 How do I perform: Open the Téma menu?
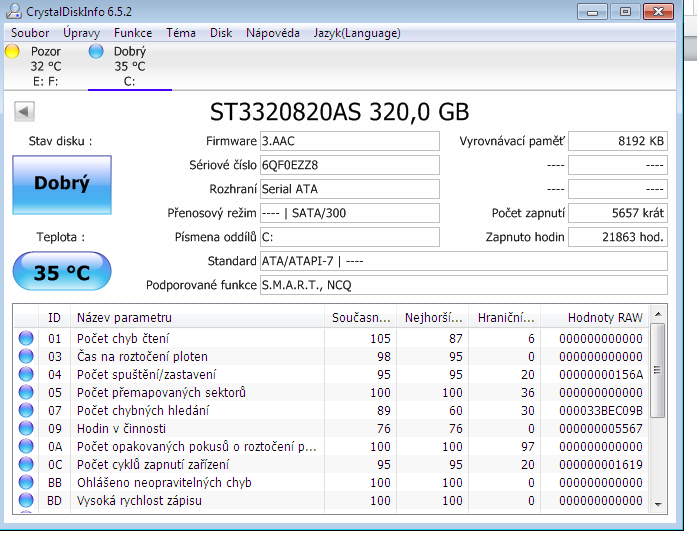181,33
